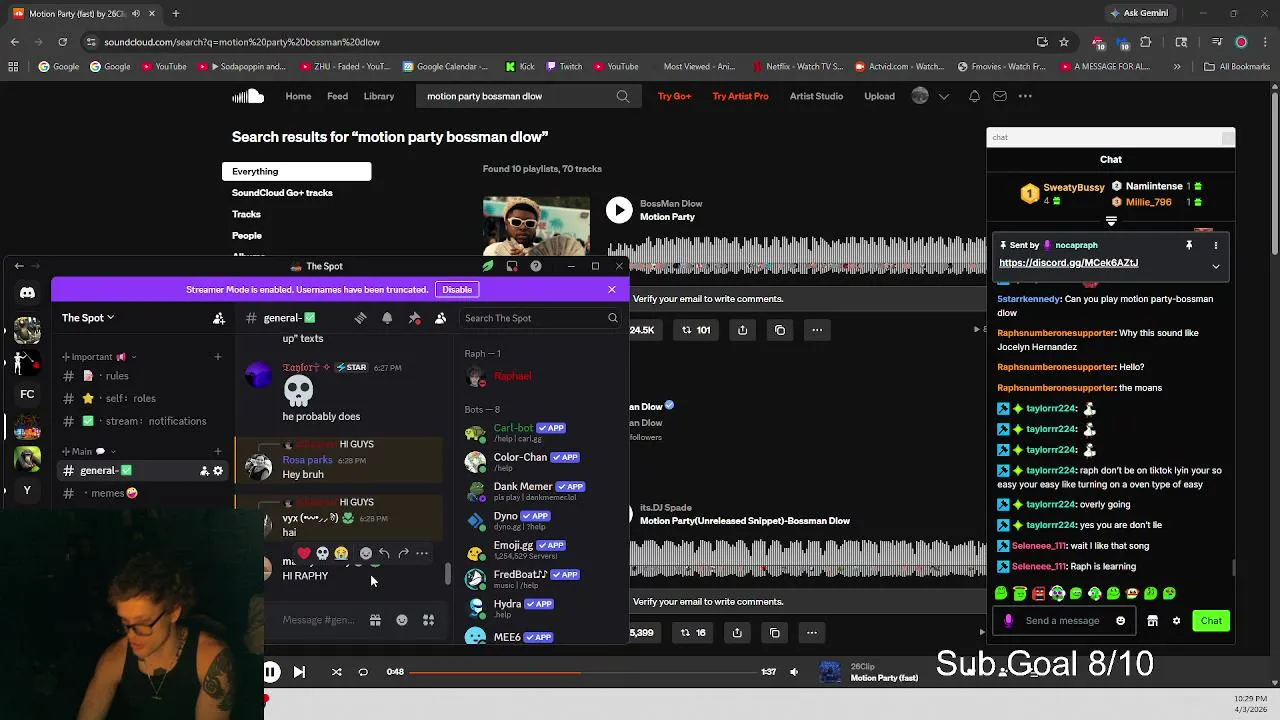Filter search results by Tracks

pos(246,214)
